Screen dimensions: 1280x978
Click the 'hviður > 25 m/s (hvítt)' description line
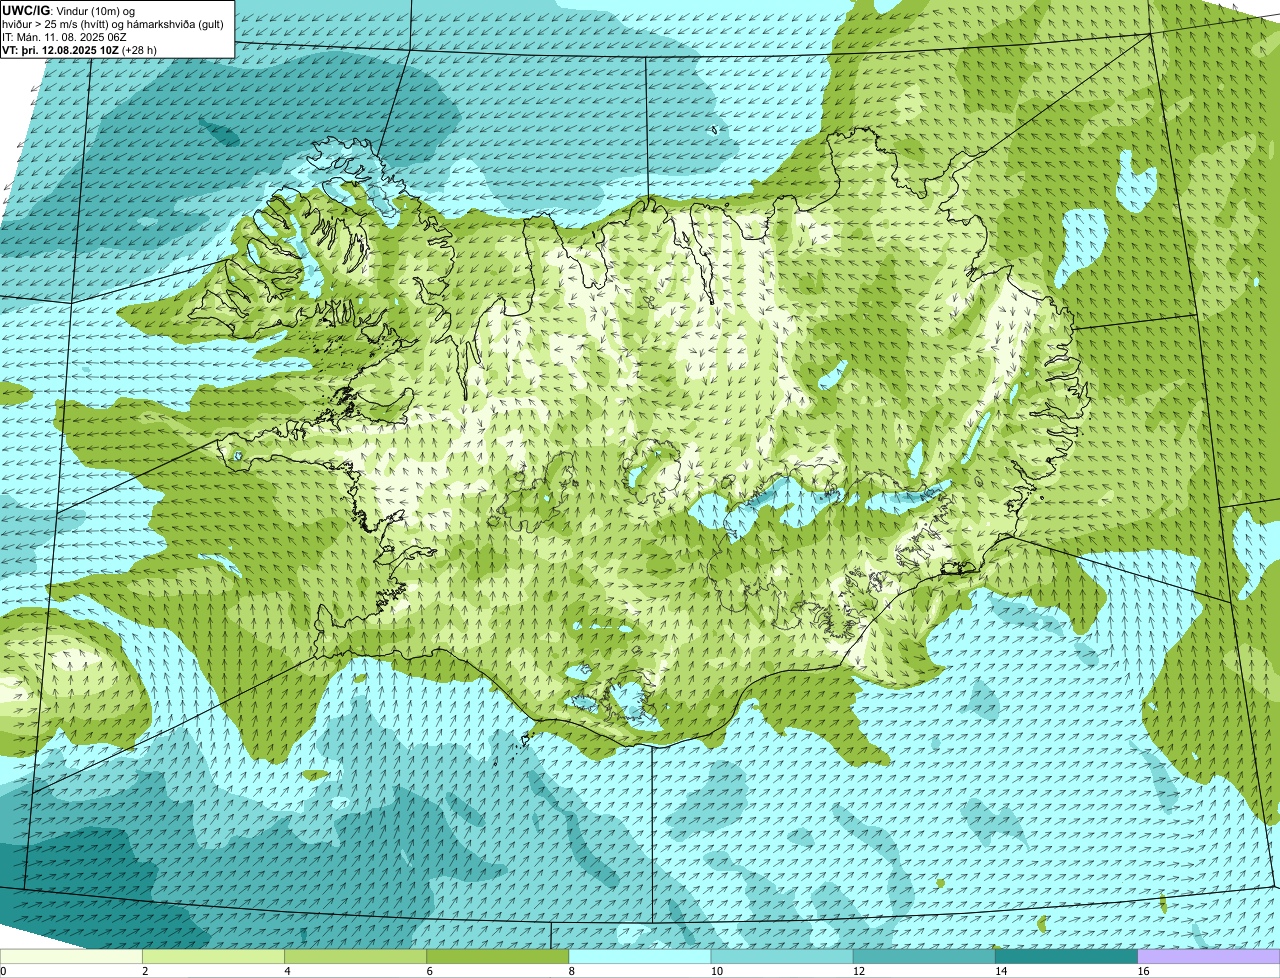tap(112, 24)
